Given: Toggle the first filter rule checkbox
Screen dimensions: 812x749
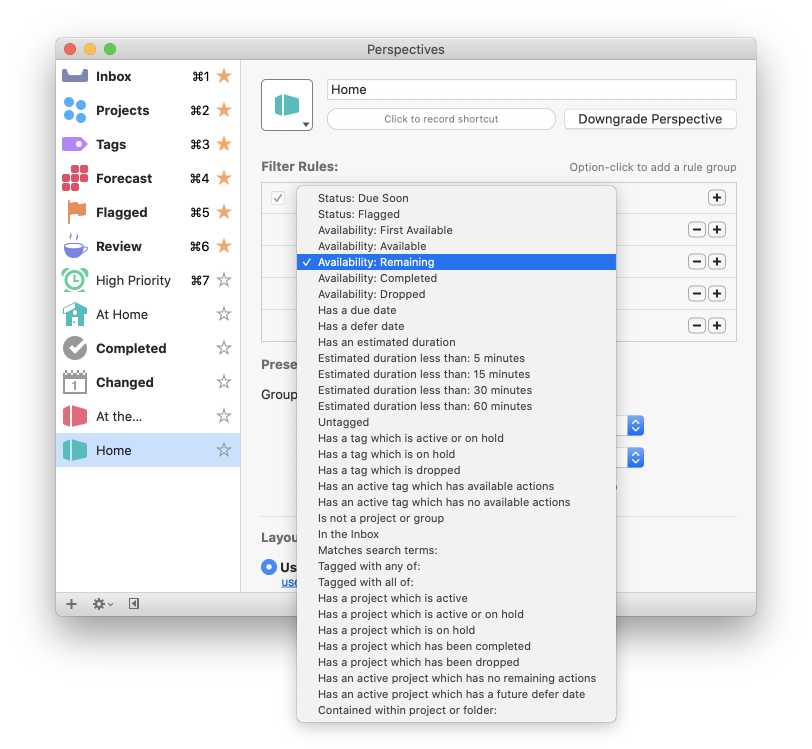Looking at the screenshot, I should pos(278,198).
